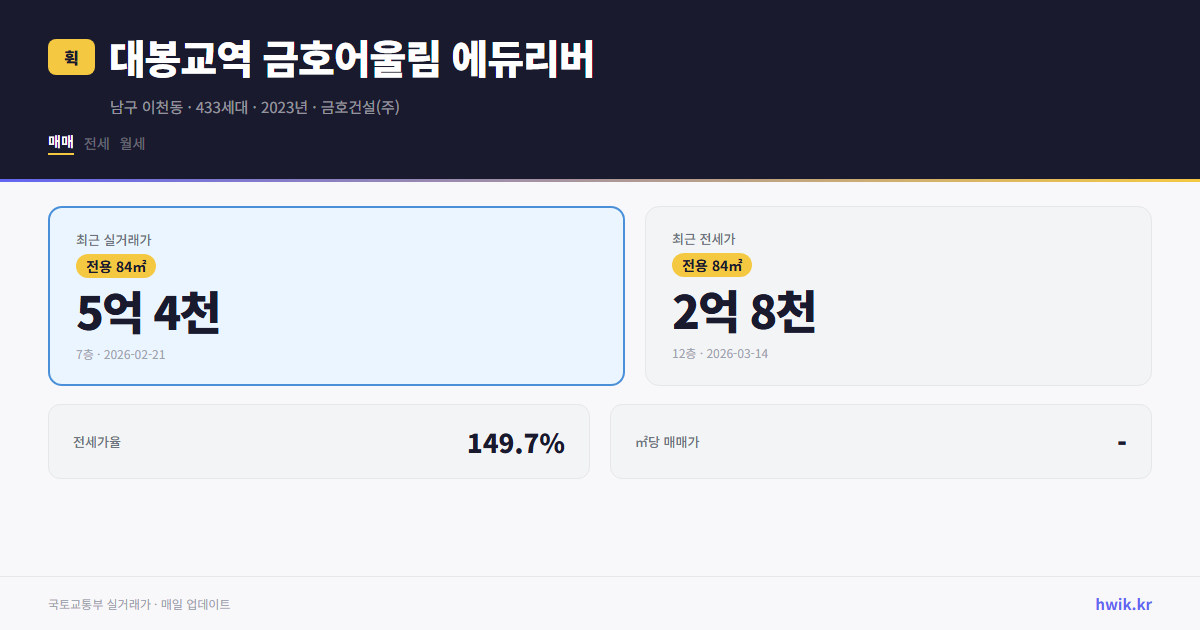The height and width of the screenshot is (630, 1200).
Task: Click the "전용 84㎡" badge on jeonse card
Action: 712,266
